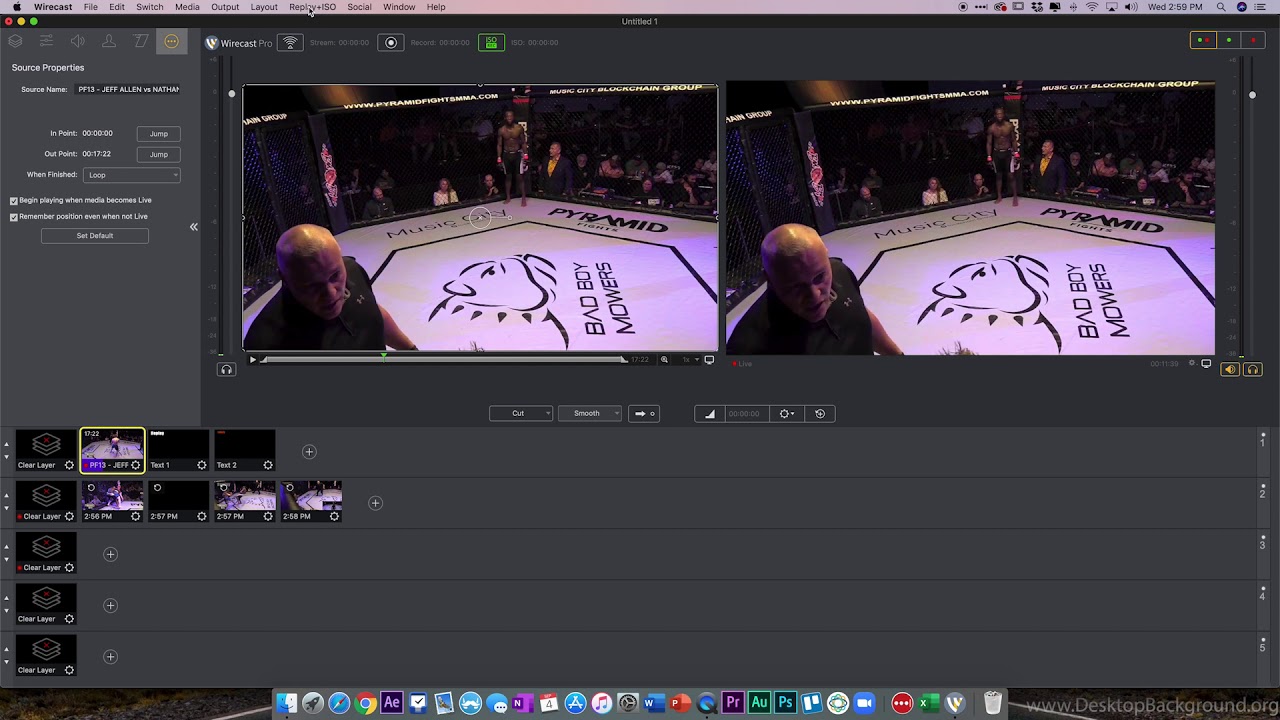
Task: Open gear settings on 2:58 PM shot
Action: (x=334, y=517)
